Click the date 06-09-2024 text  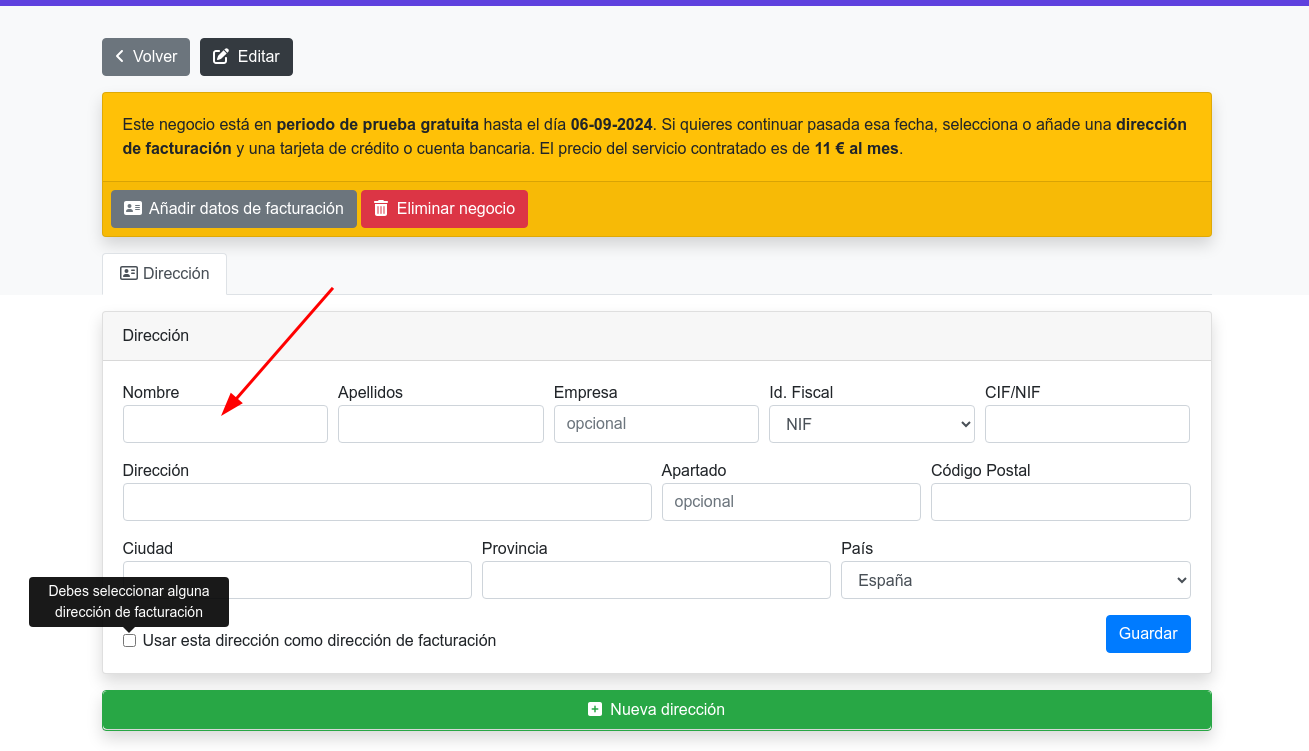(x=612, y=125)
